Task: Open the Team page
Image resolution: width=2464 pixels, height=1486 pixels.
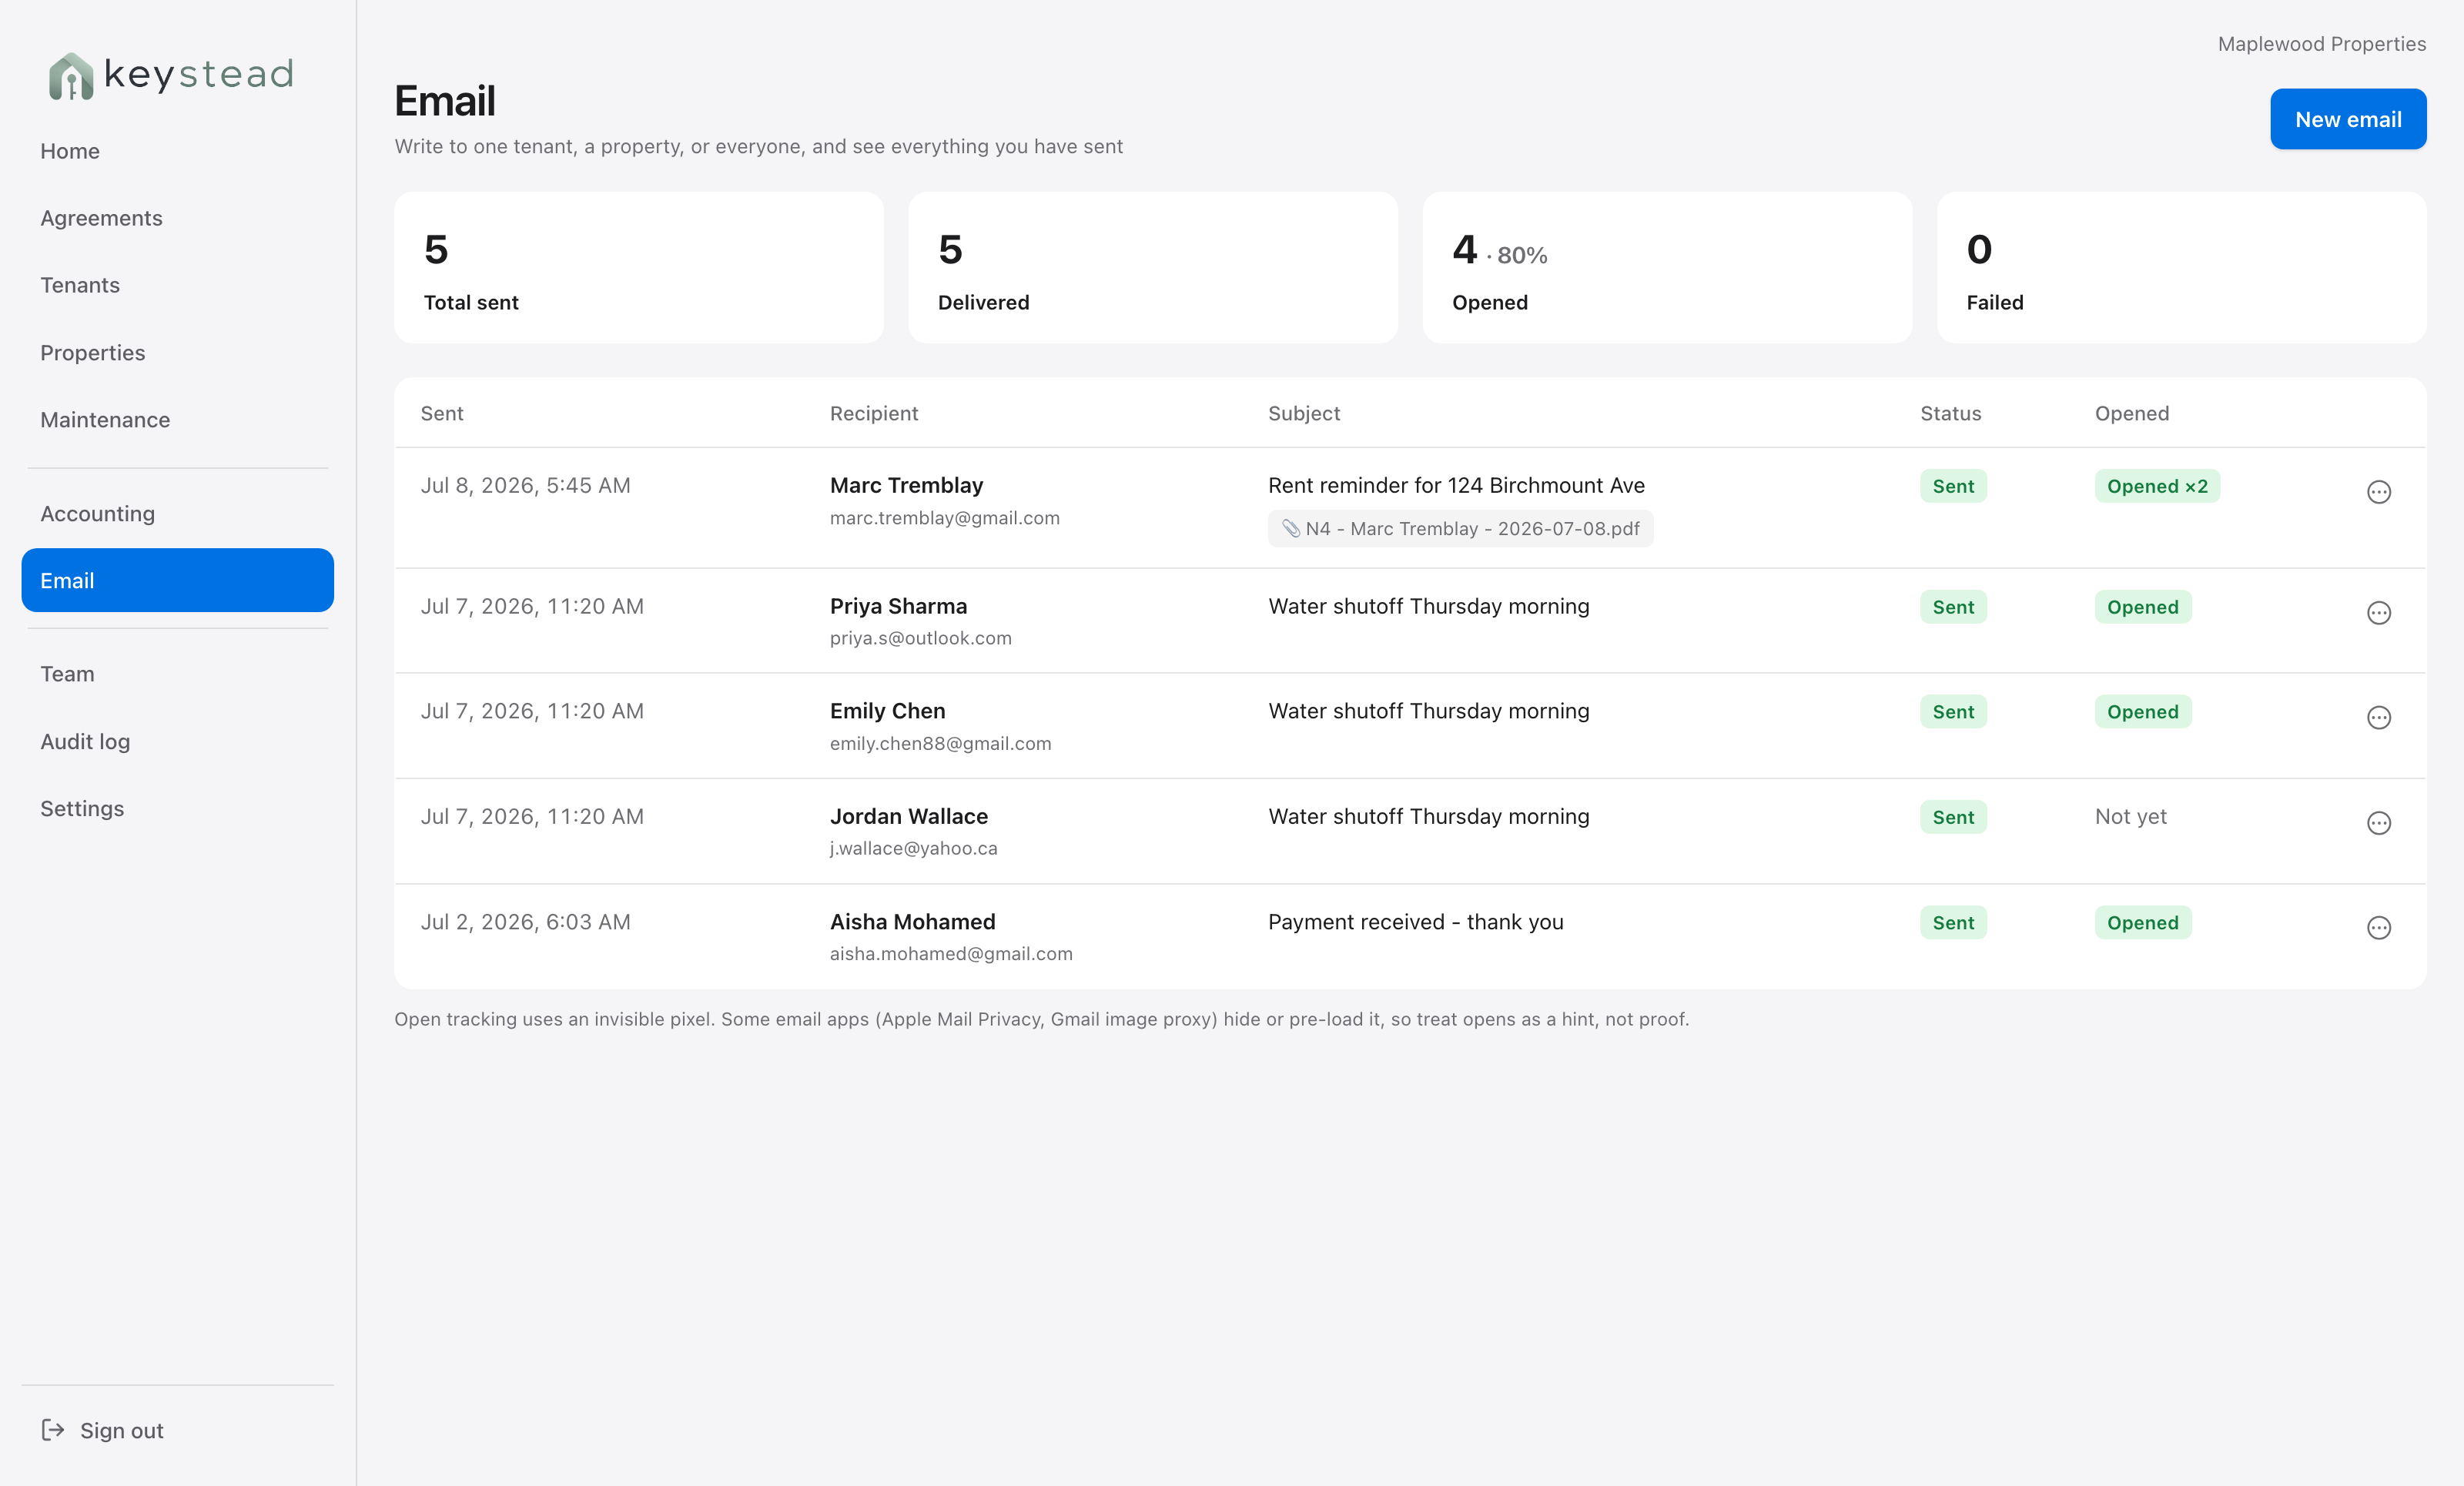Action: coord(177,674)
